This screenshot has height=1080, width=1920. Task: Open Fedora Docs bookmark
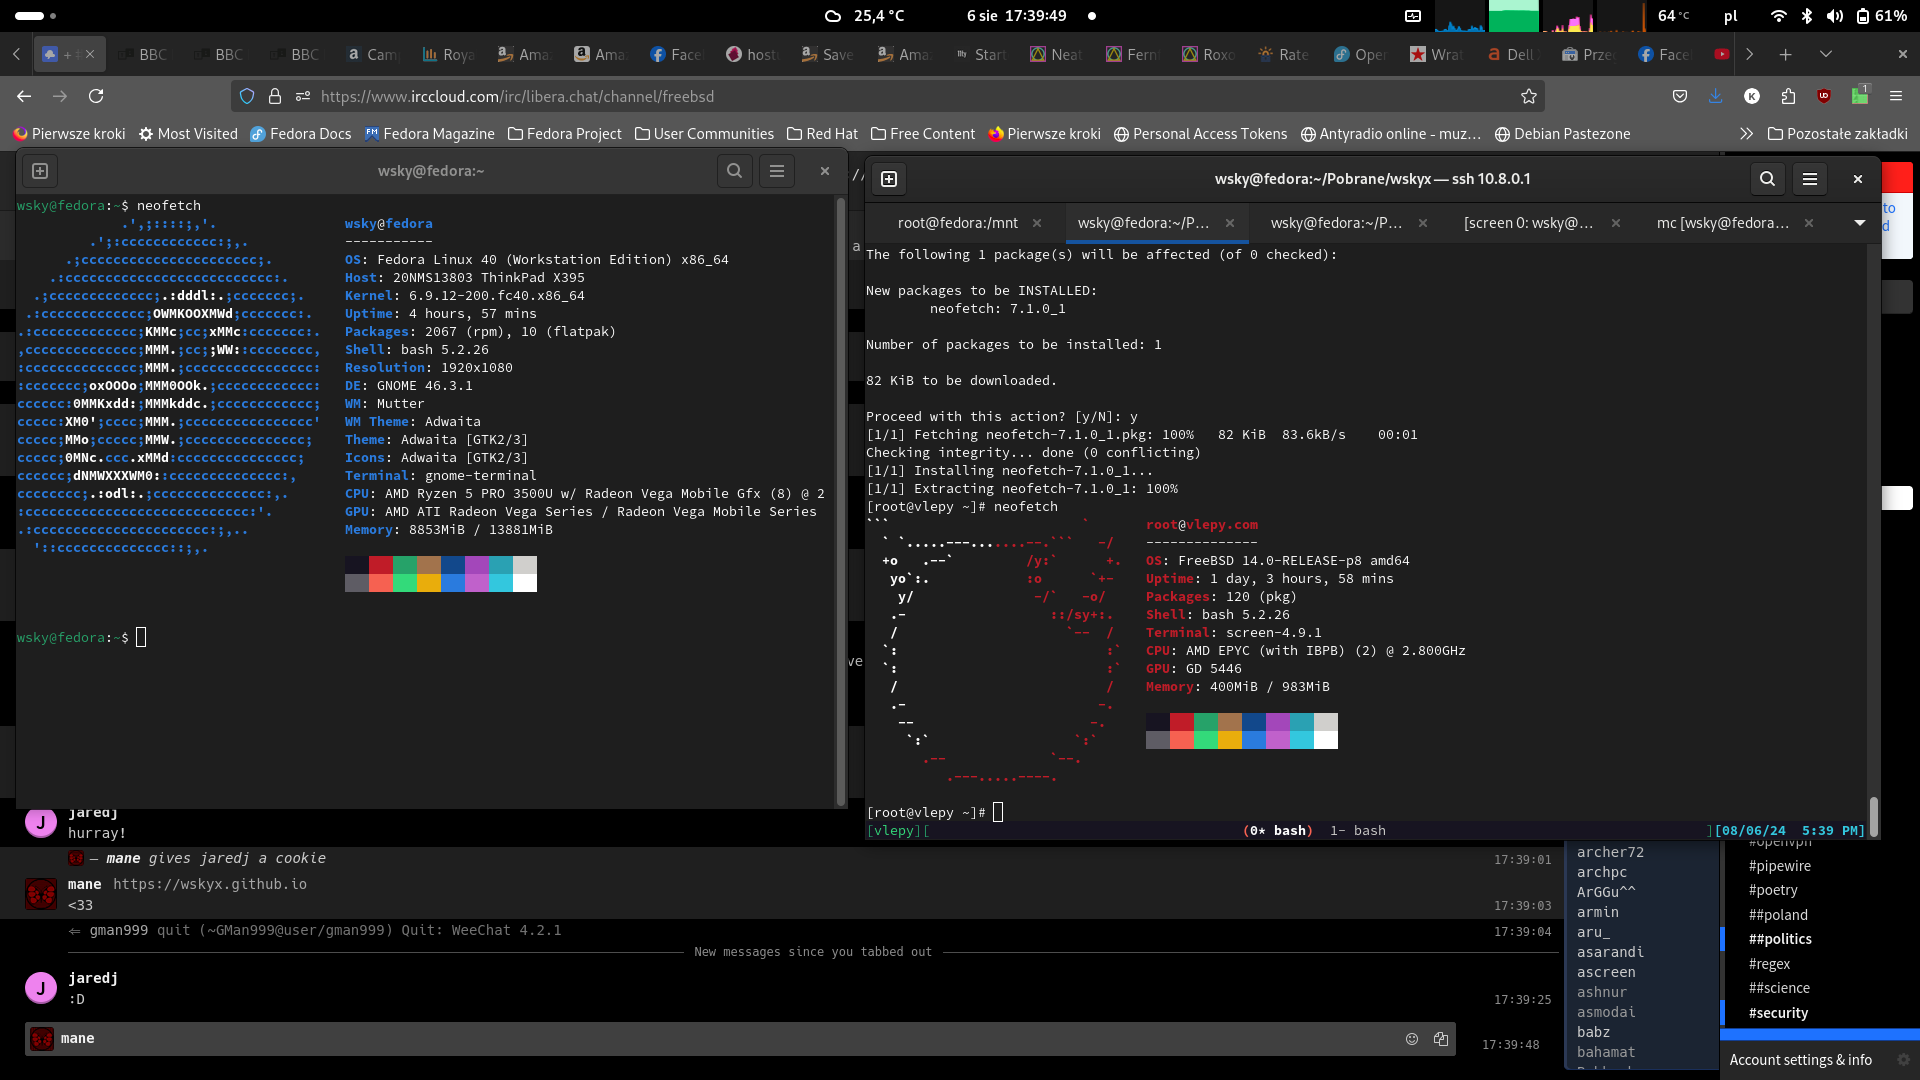(x=300, y=134)
